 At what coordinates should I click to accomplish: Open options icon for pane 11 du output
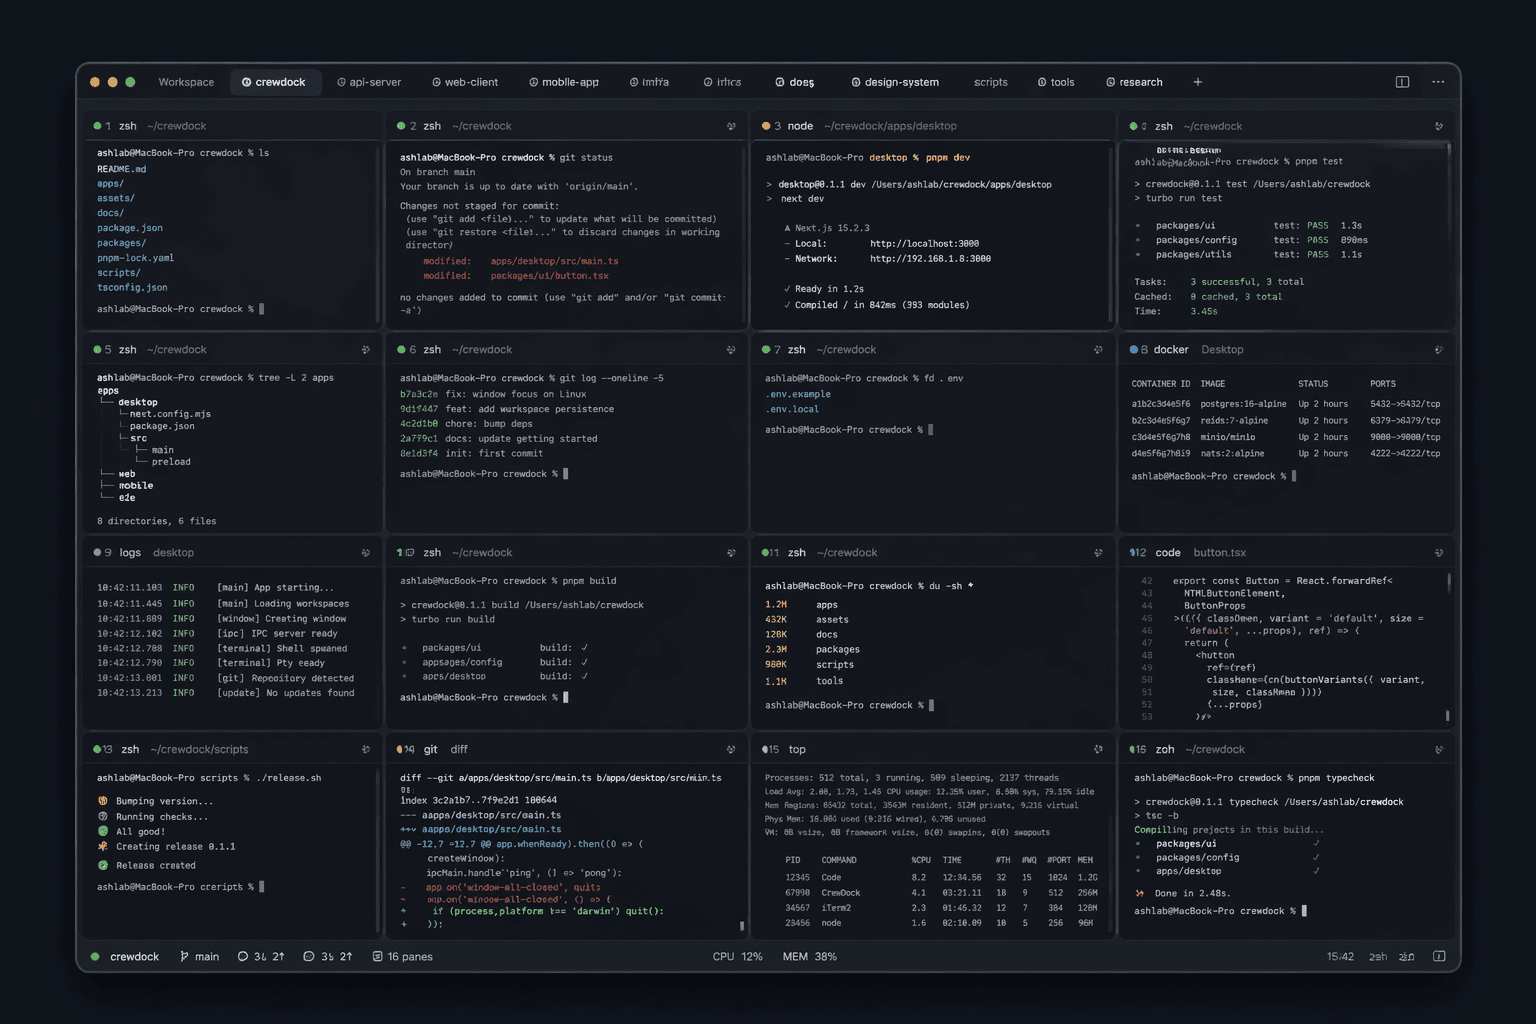pos(1098,553)
